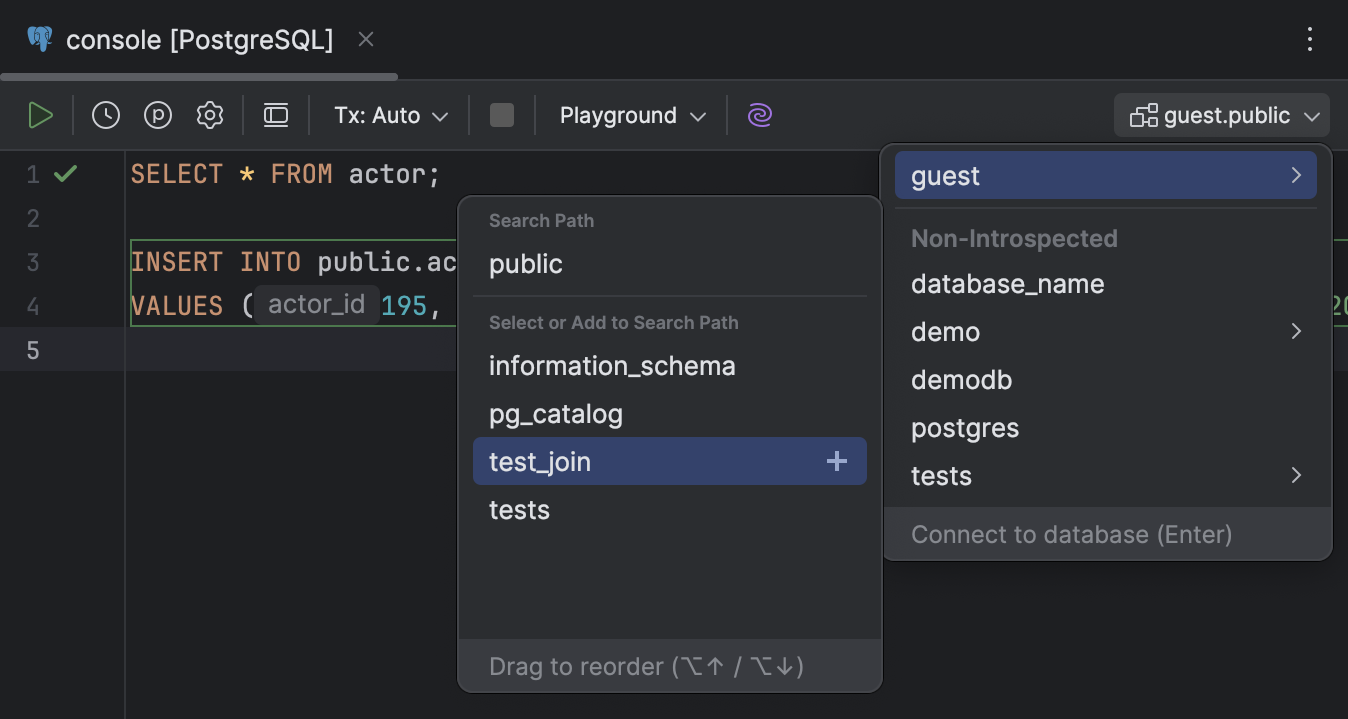This screenshot has height=719, width=1348.
Task: Select postgres in the database list
Action: [964, 428]
